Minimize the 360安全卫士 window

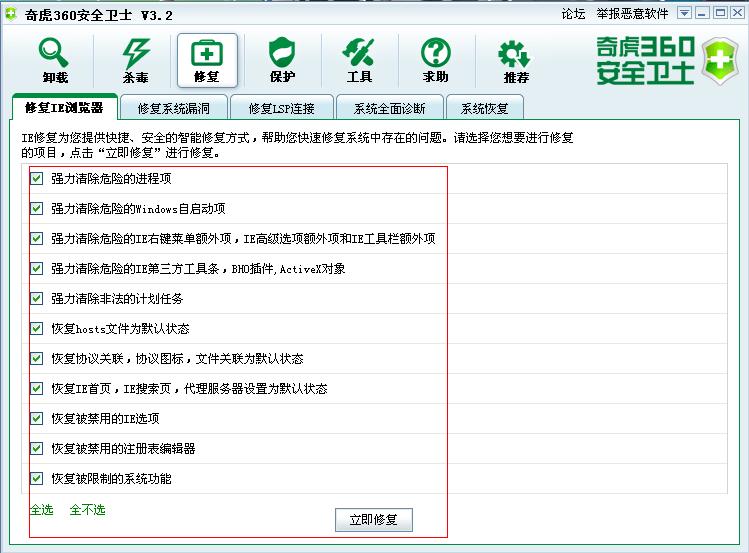click(x=702, y=13)
